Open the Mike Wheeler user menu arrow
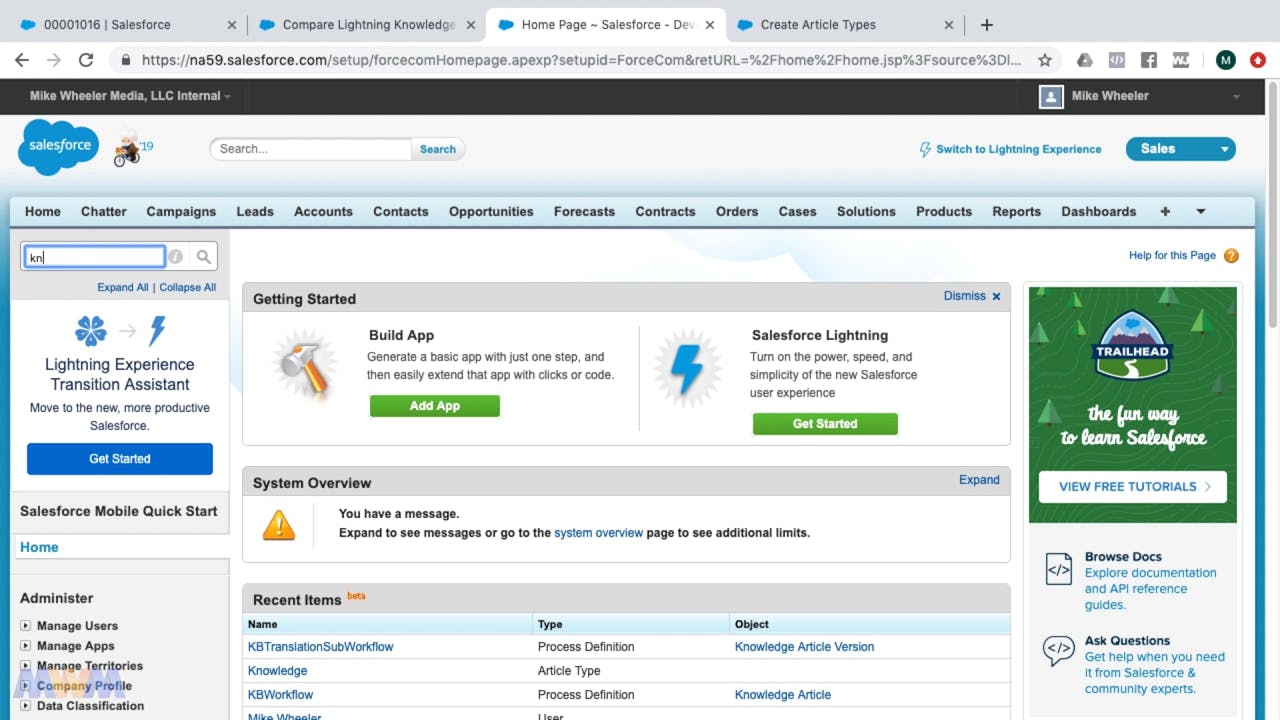The width and height of the screenshot is (1280, 720). click(x=1236, y=97)
